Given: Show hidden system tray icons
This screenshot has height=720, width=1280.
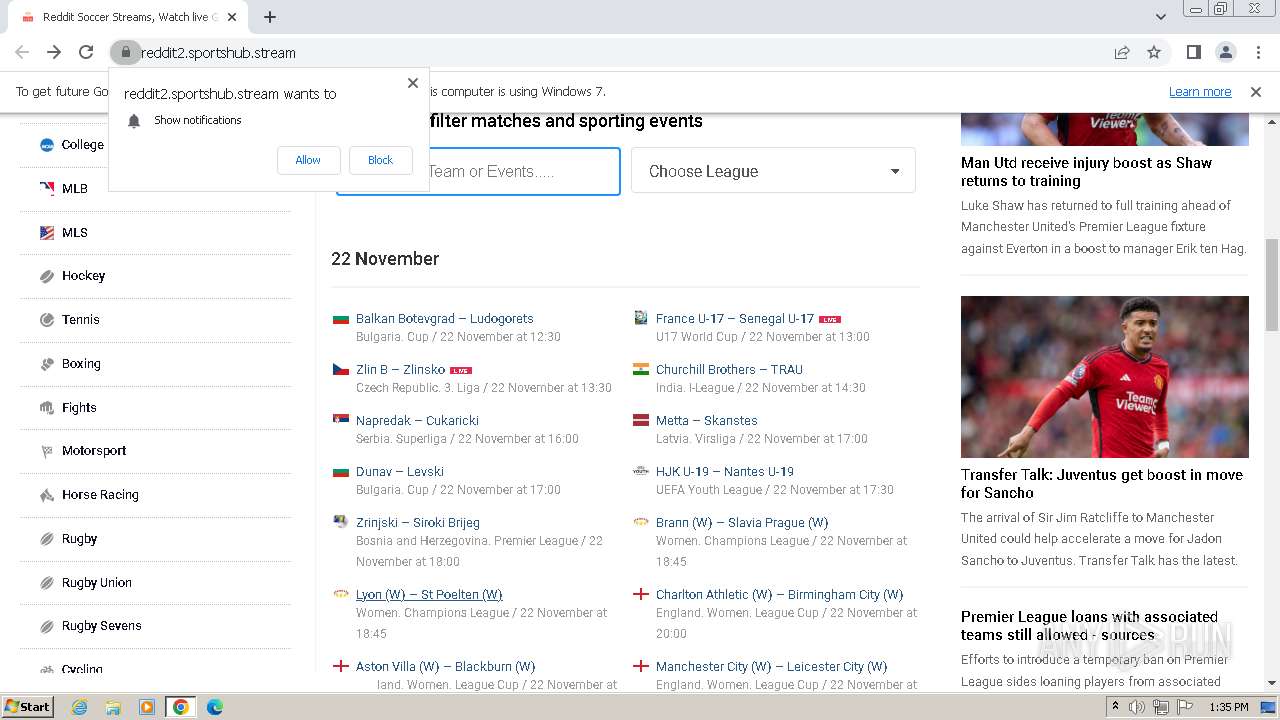Looking at the screenshot, I should click(1115, 707).
